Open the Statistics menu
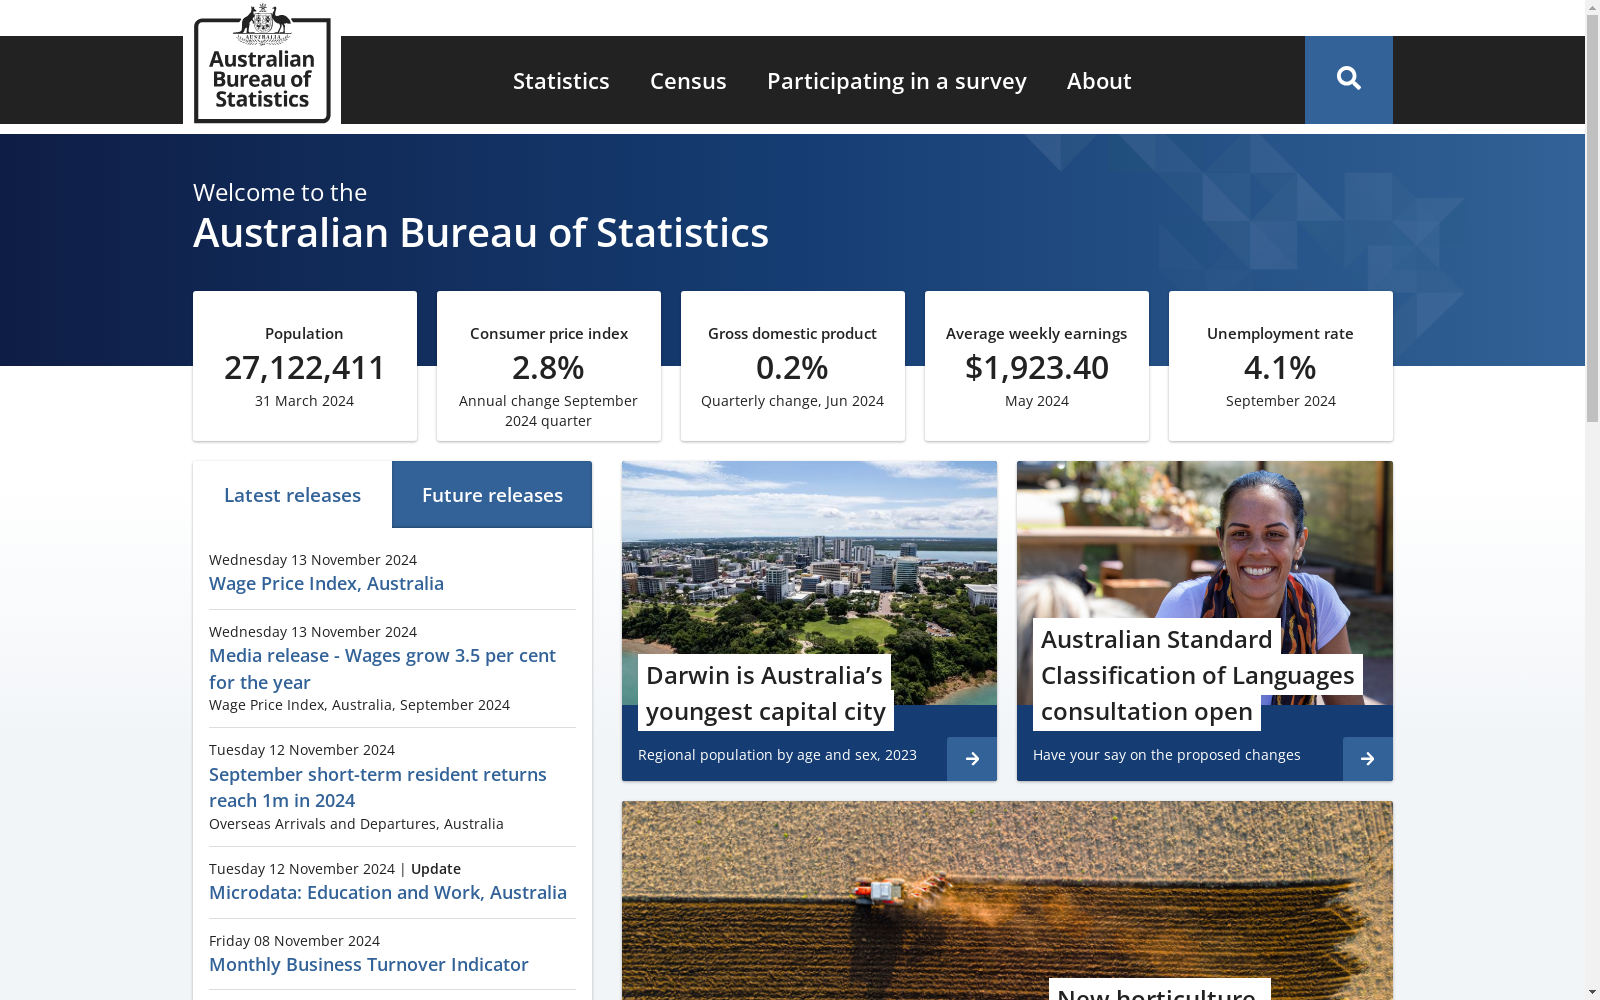The image size is (1600, 1000). click(x=560, y=81)
